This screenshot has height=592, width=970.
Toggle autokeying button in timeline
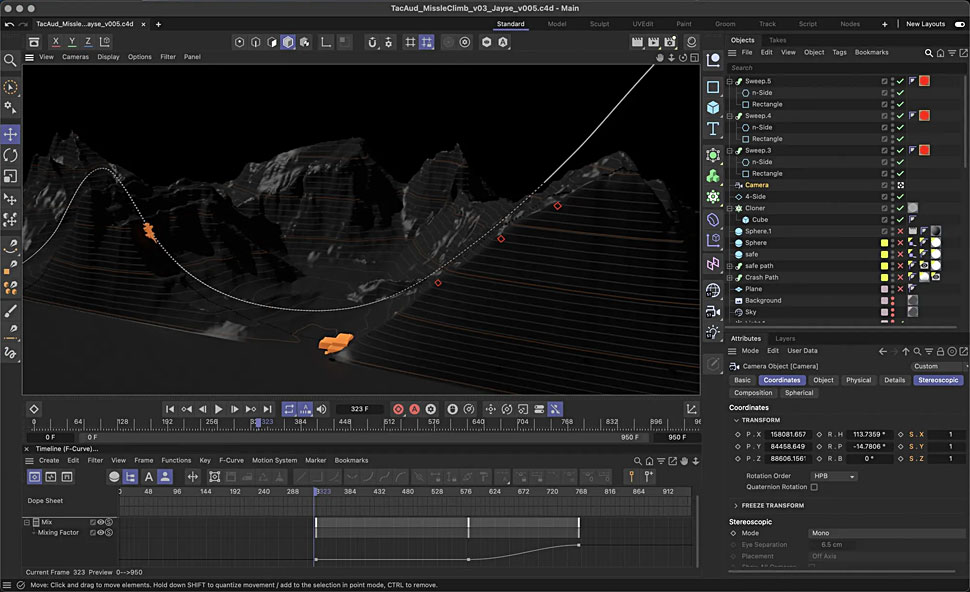pos(414,409)
